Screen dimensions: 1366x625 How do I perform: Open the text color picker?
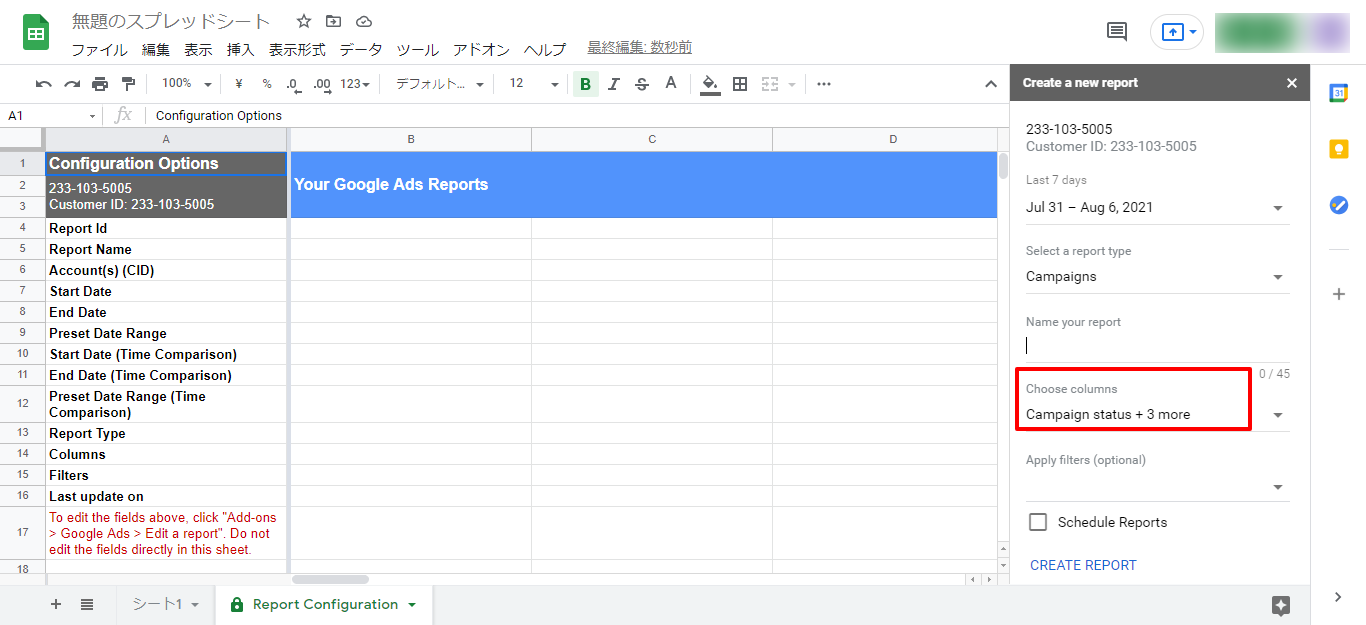pyautogui.click(x=671, y=84)
